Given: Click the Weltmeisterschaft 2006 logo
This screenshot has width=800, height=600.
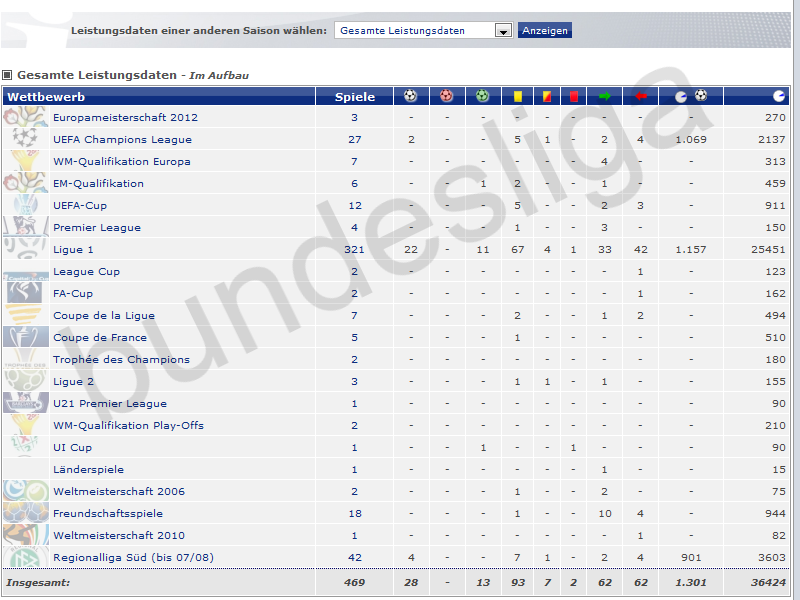Looking at the screenshot, I should coord(26,491).
